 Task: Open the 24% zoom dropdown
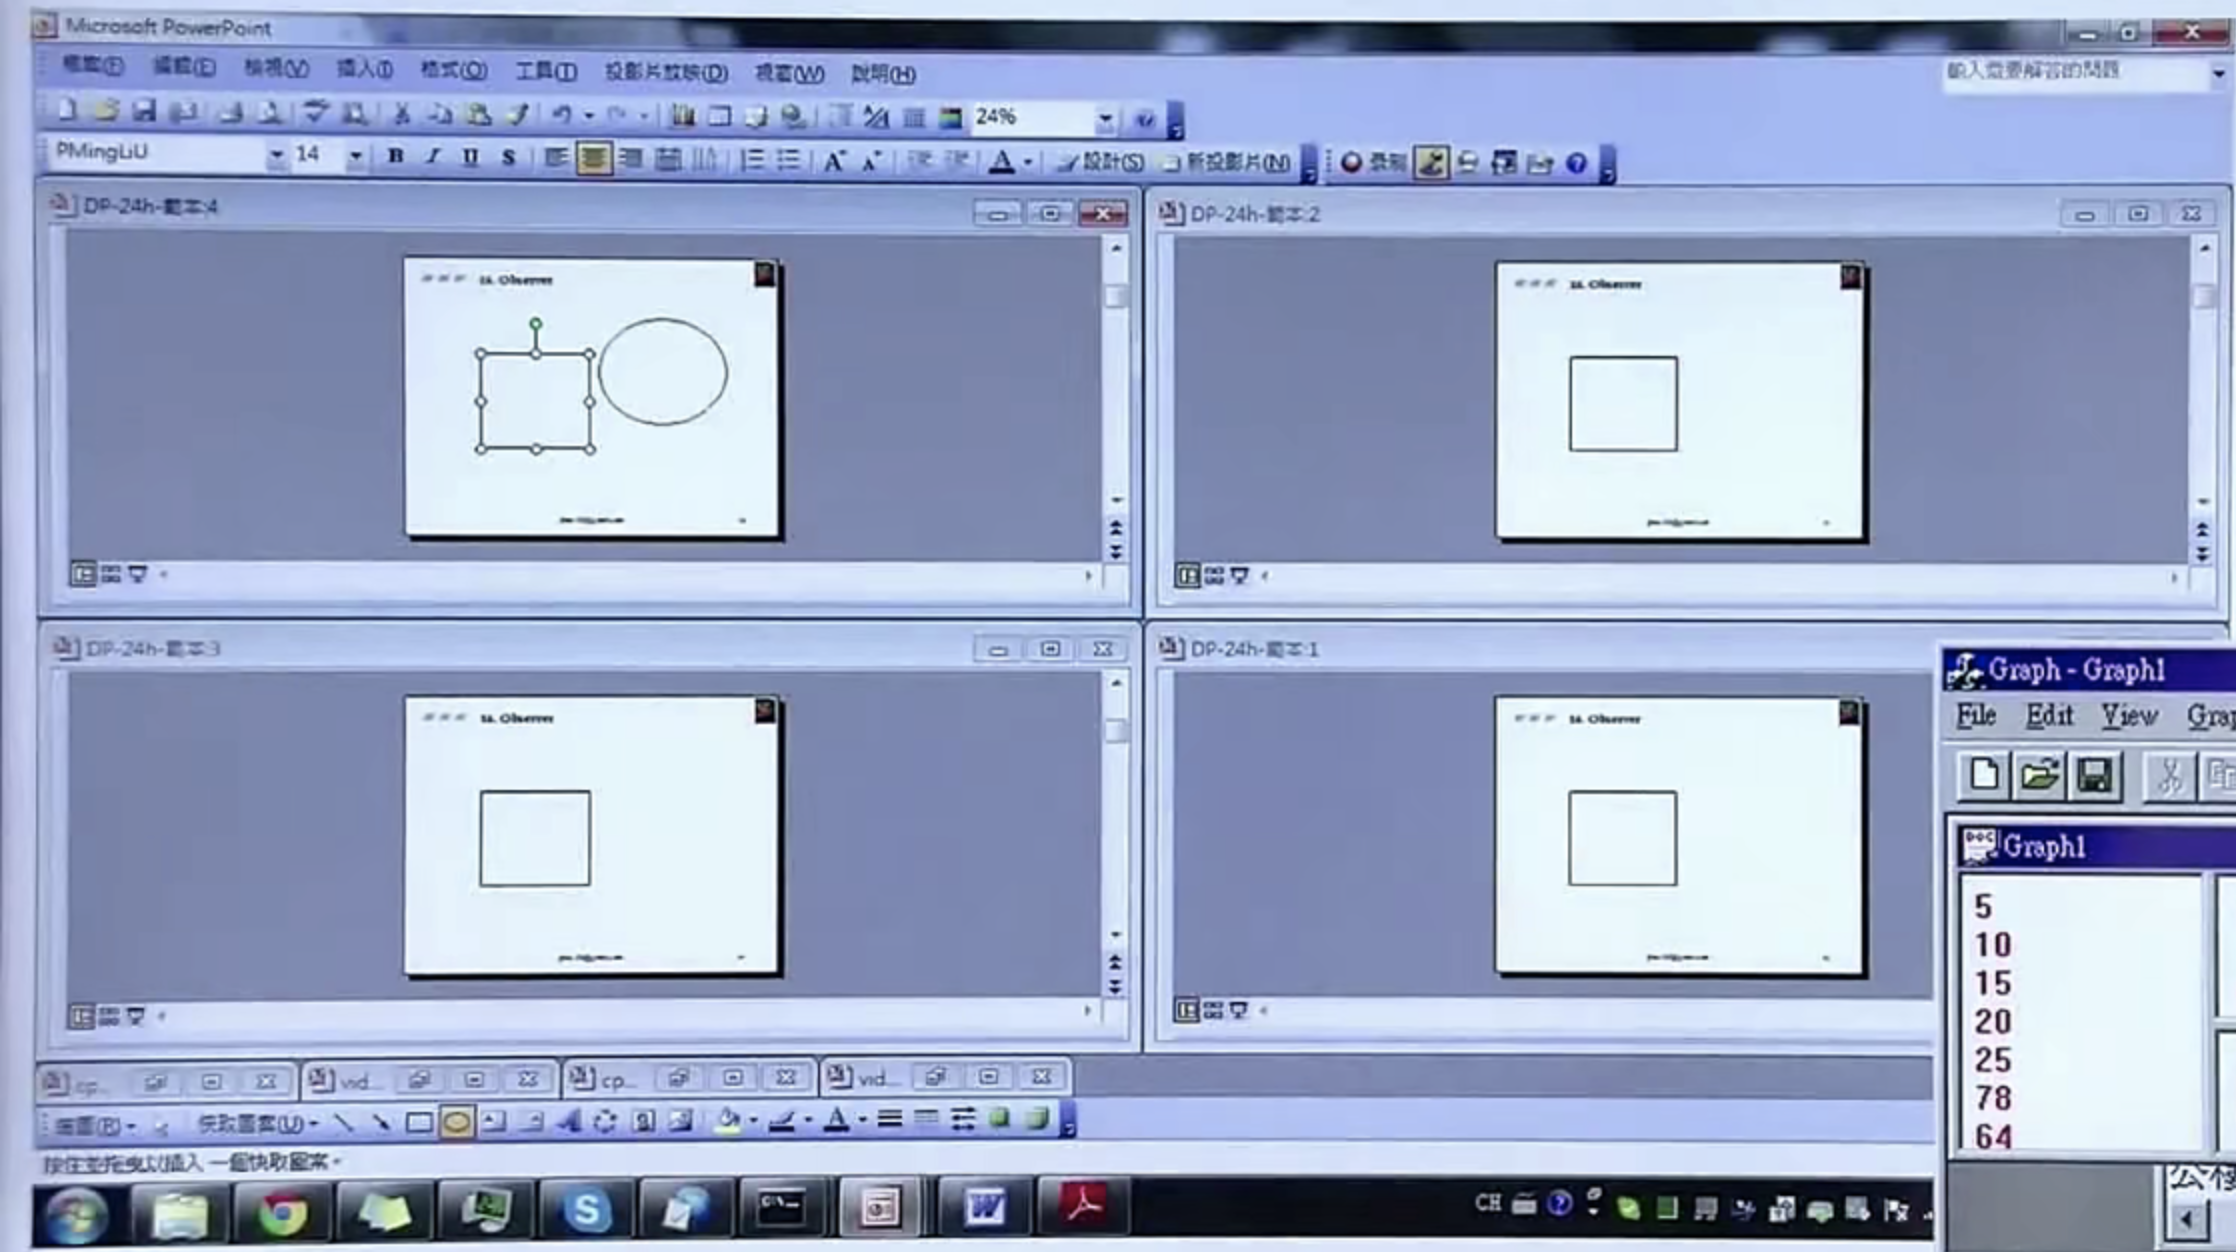[x=1105, y=119]
